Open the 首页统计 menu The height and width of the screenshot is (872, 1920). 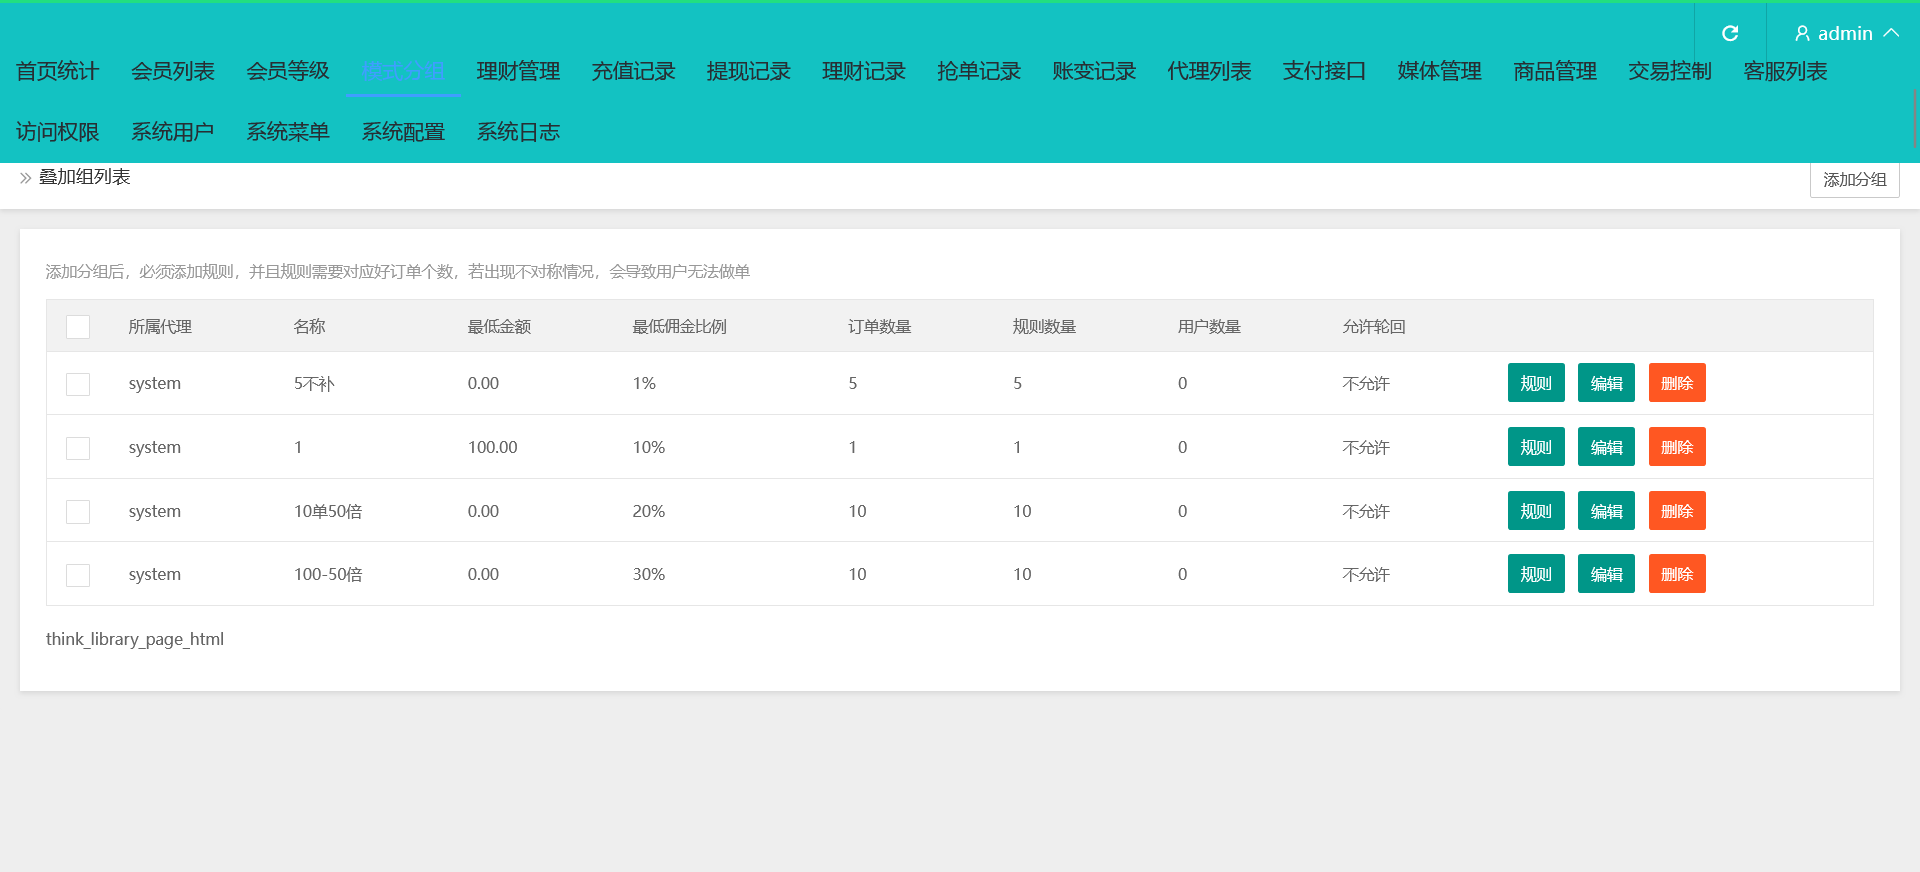pos(57,71)
